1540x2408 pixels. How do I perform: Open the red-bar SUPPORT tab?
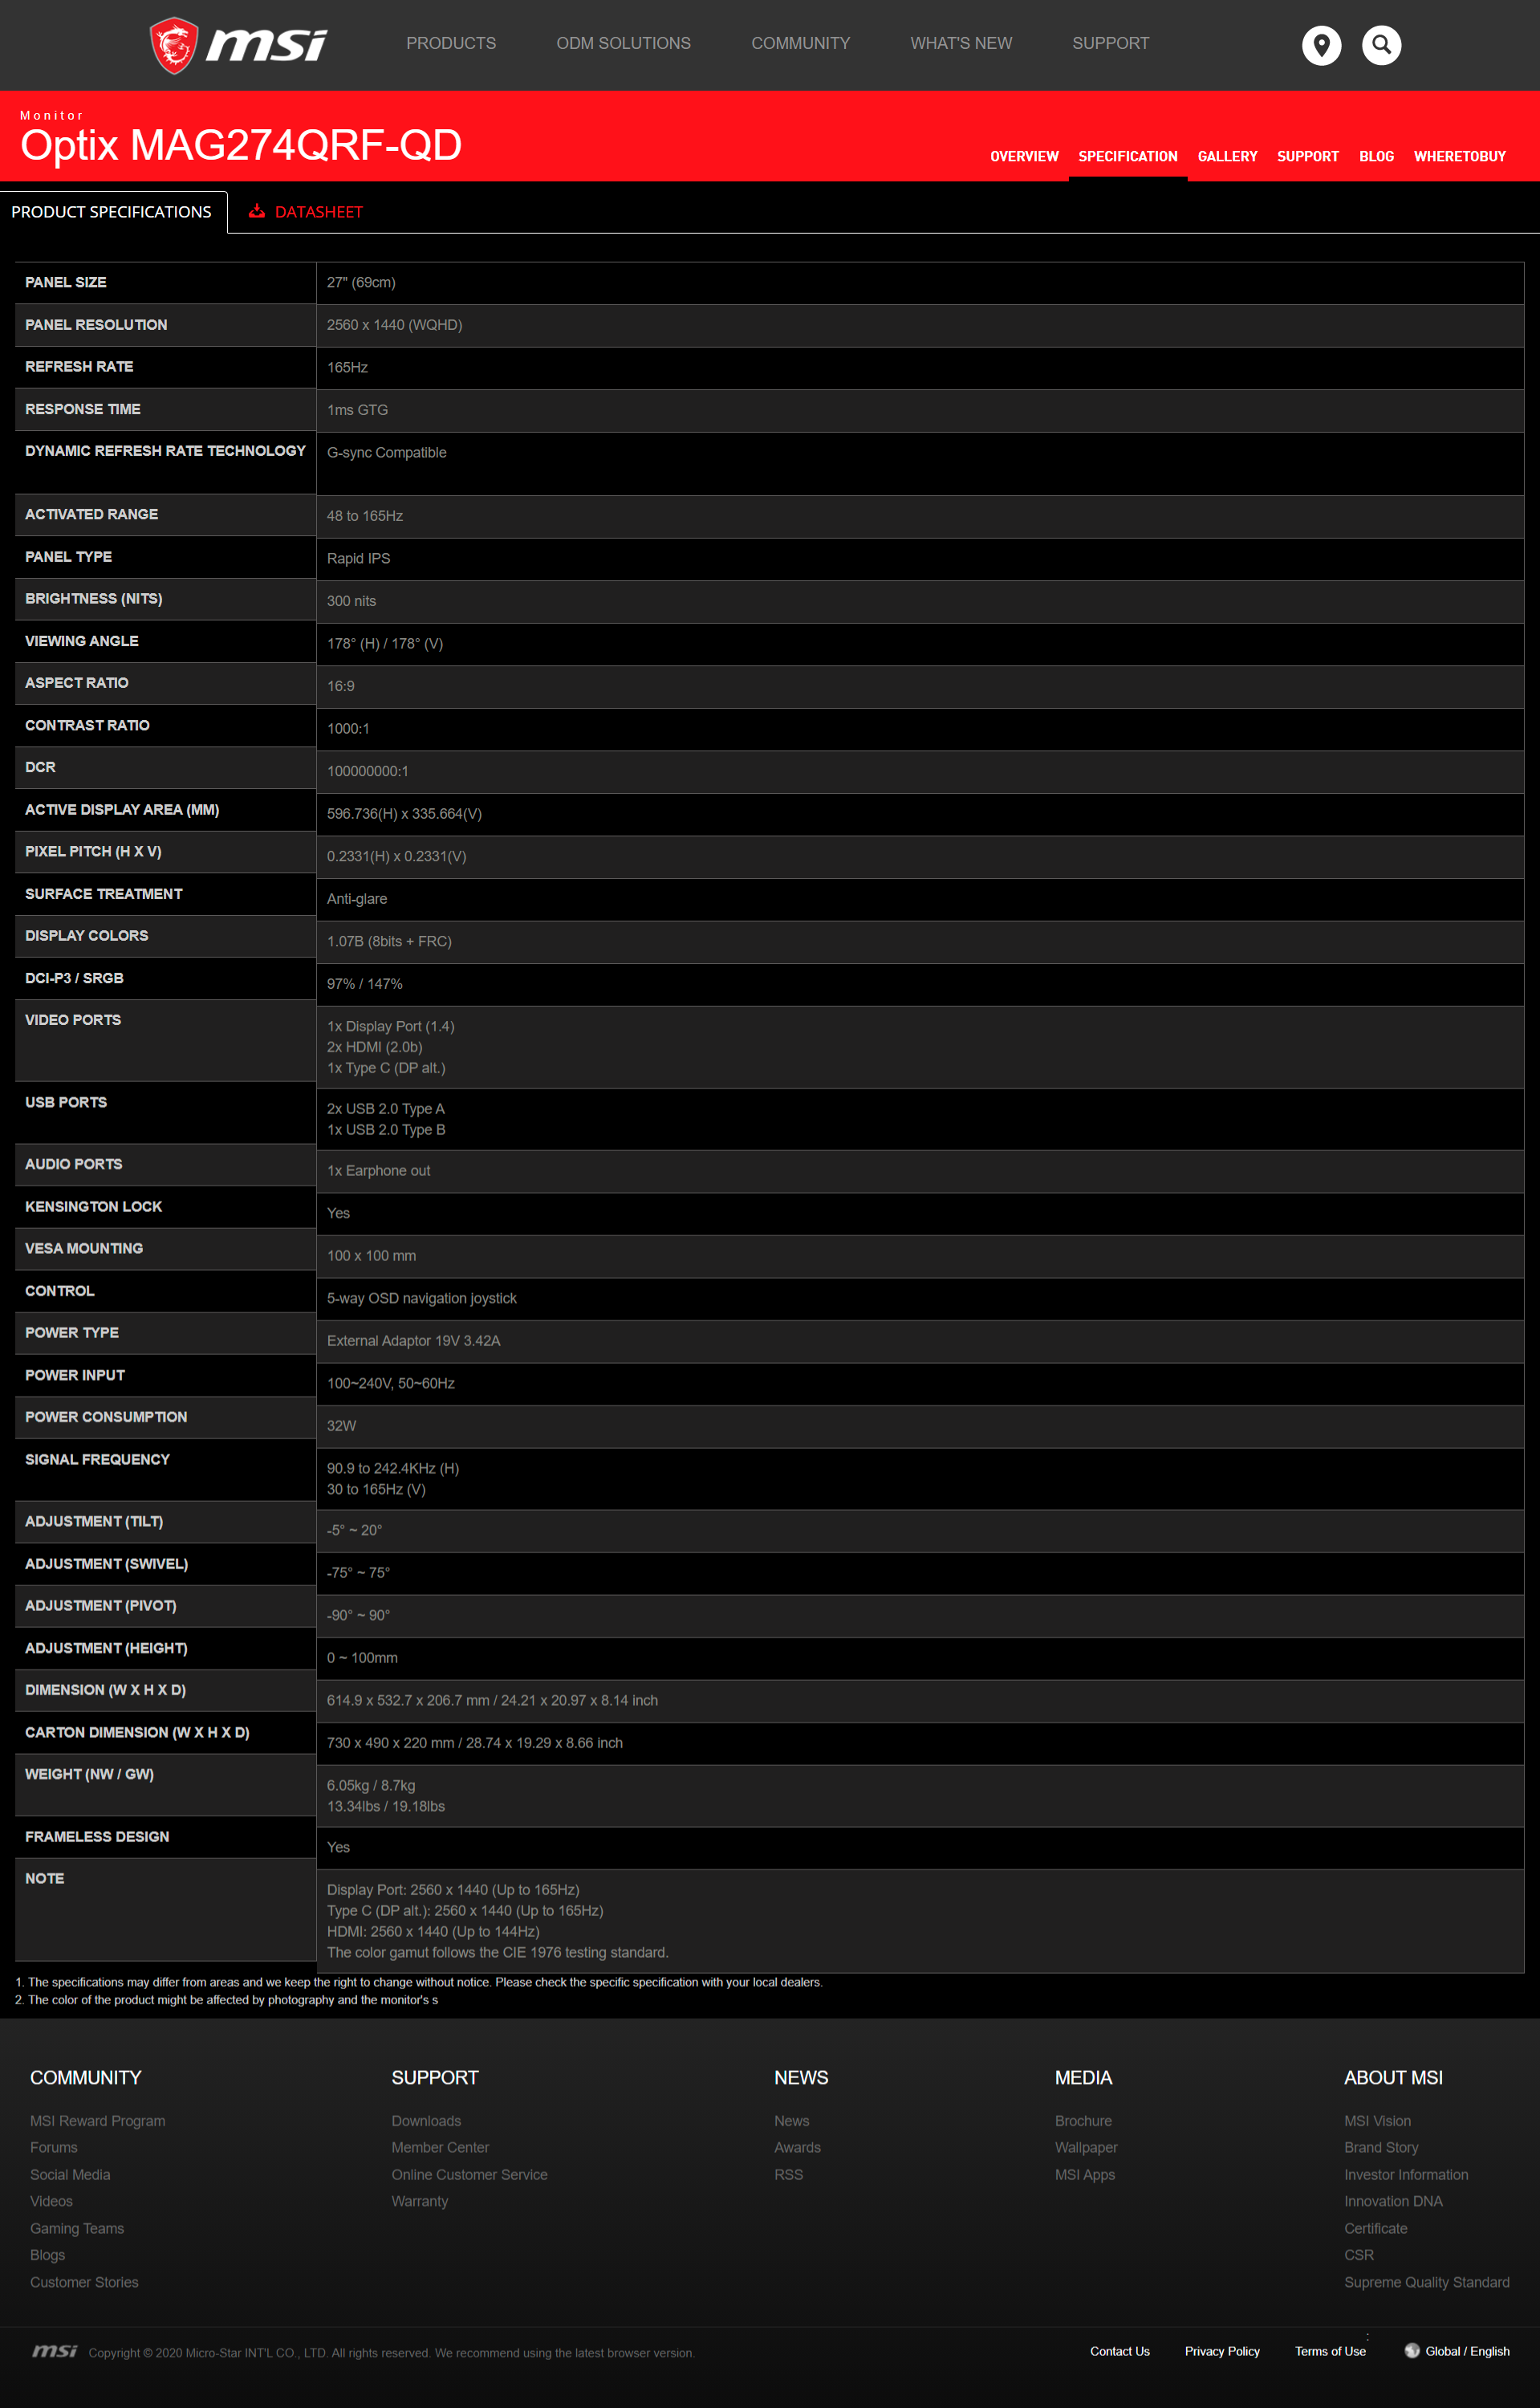(x=1307, y=156)
